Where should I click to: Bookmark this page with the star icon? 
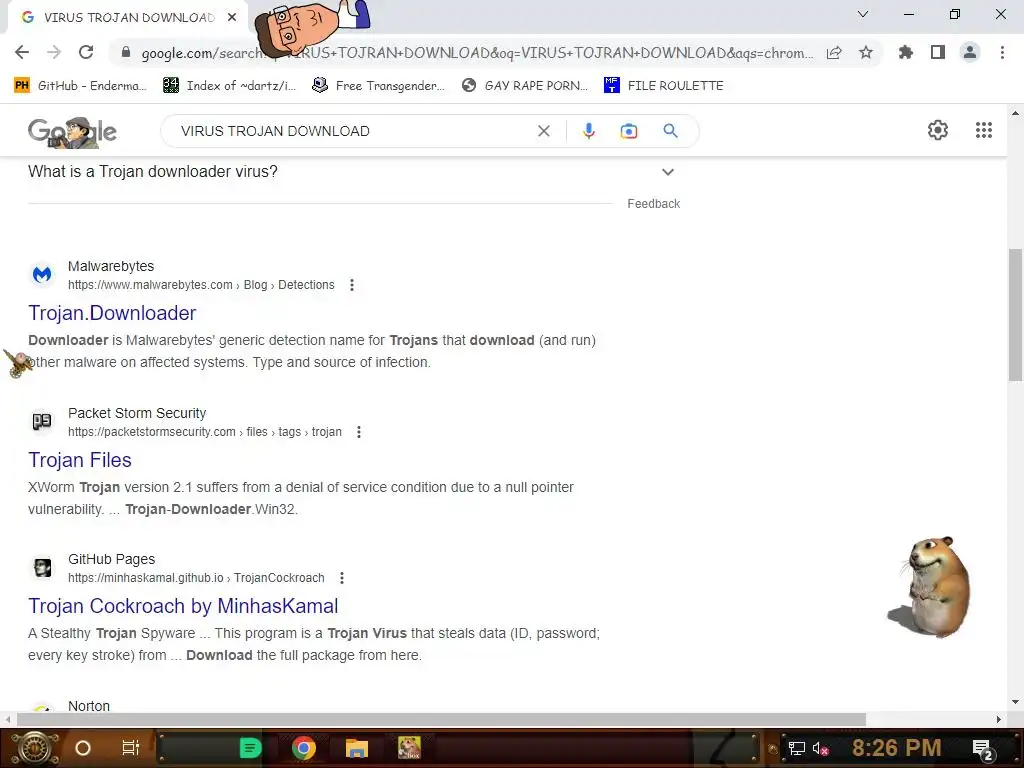(x=866, y=52)
